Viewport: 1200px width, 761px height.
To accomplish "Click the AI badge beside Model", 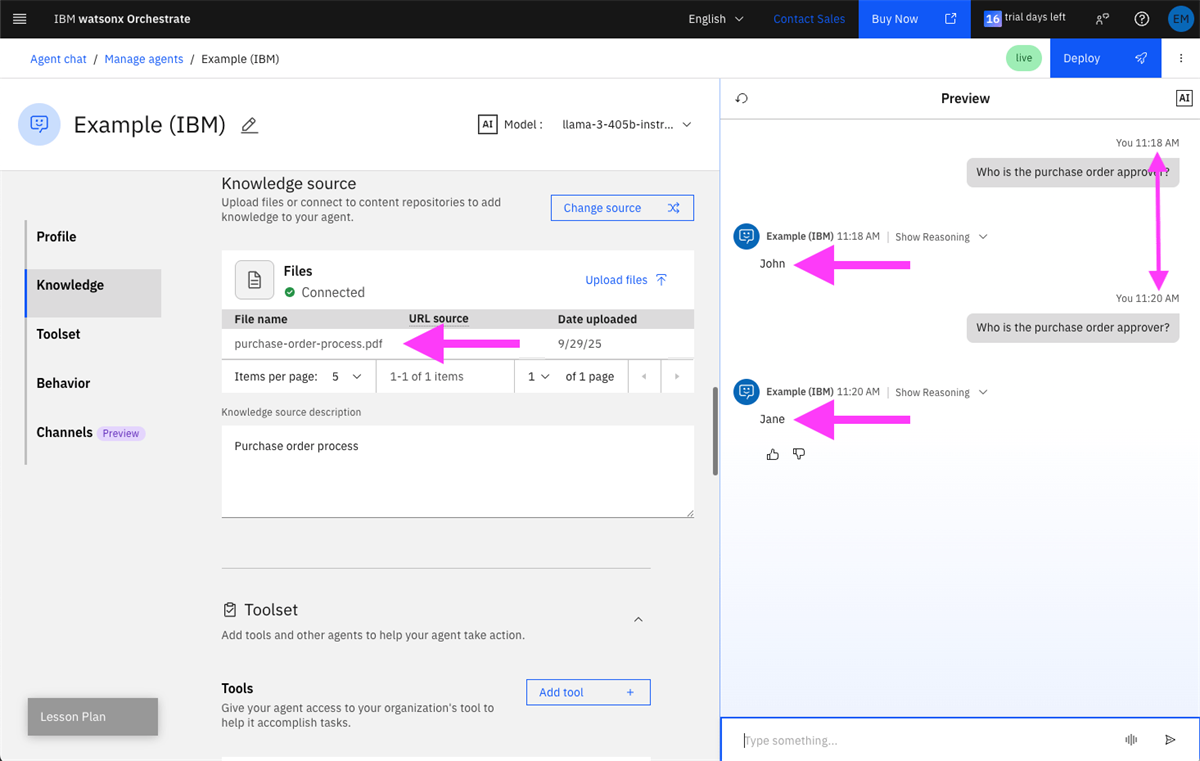I will pos(487,125).
